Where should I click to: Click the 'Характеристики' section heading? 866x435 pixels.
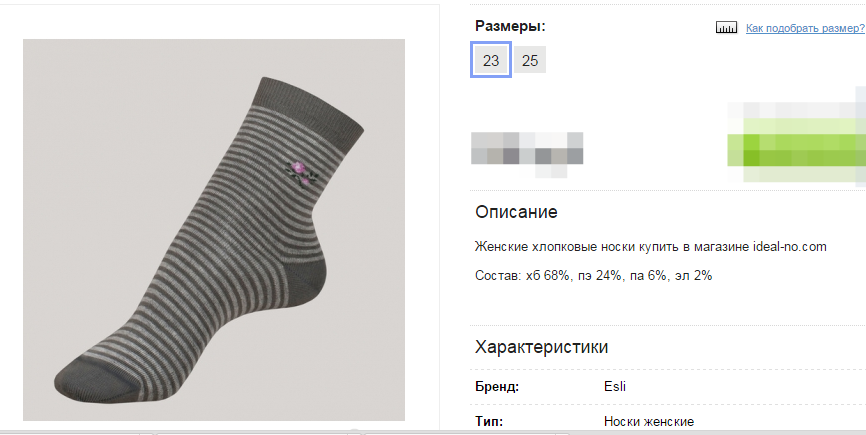(x=541, y=347)
